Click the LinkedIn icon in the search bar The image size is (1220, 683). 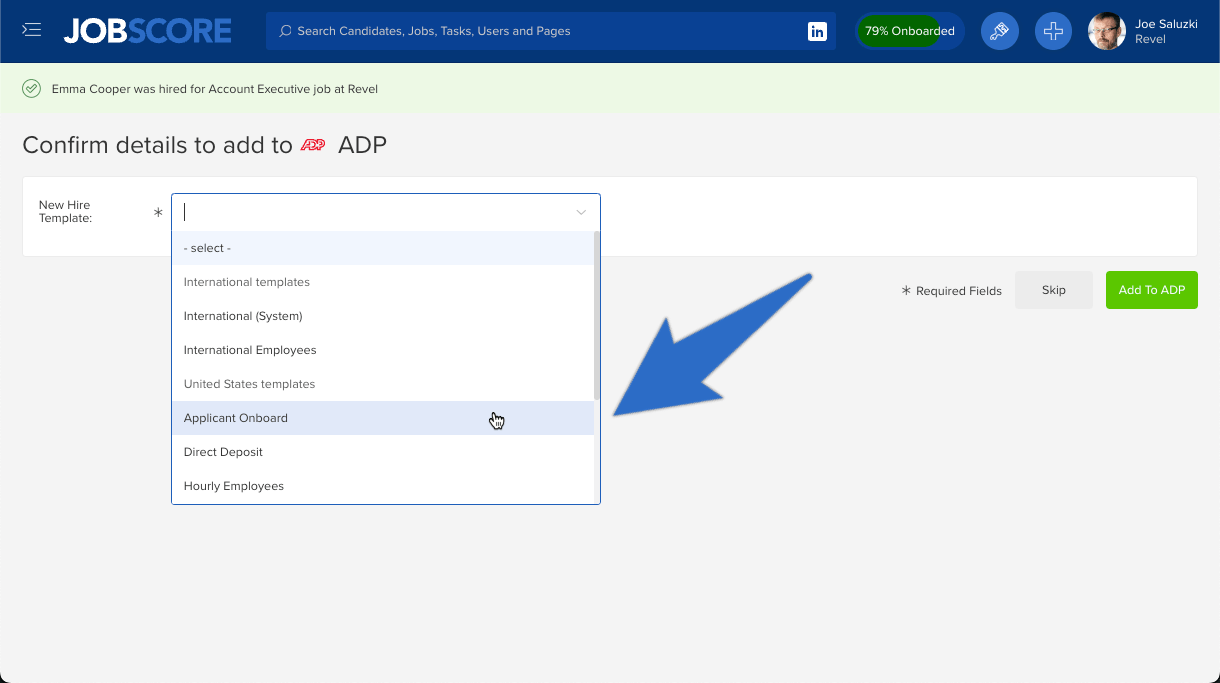tap(817, 31)
